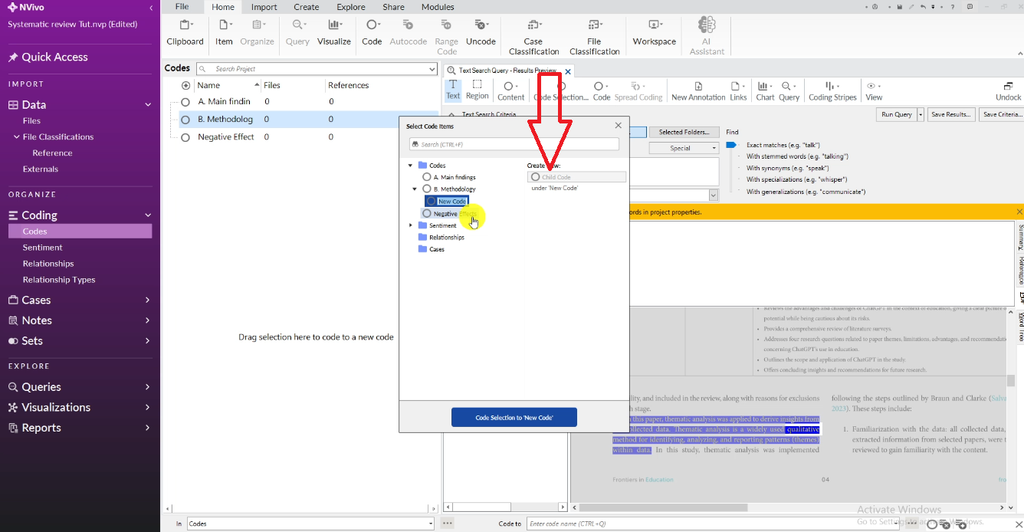This screenshot has width=1024, height=532.
Task: Switch to the Create ribbon tab
Action: tap(306, 7)
